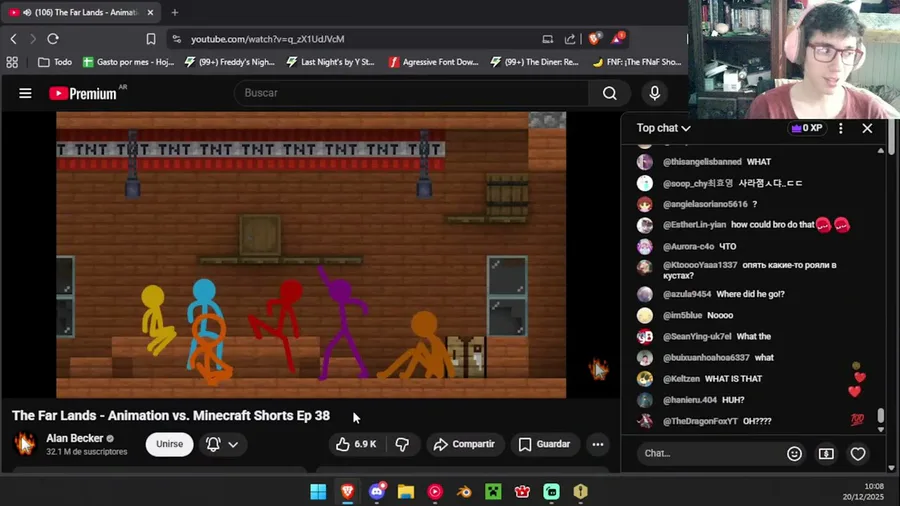Open the chat emoji picker
Screen dimensions: 900x506
794,454
